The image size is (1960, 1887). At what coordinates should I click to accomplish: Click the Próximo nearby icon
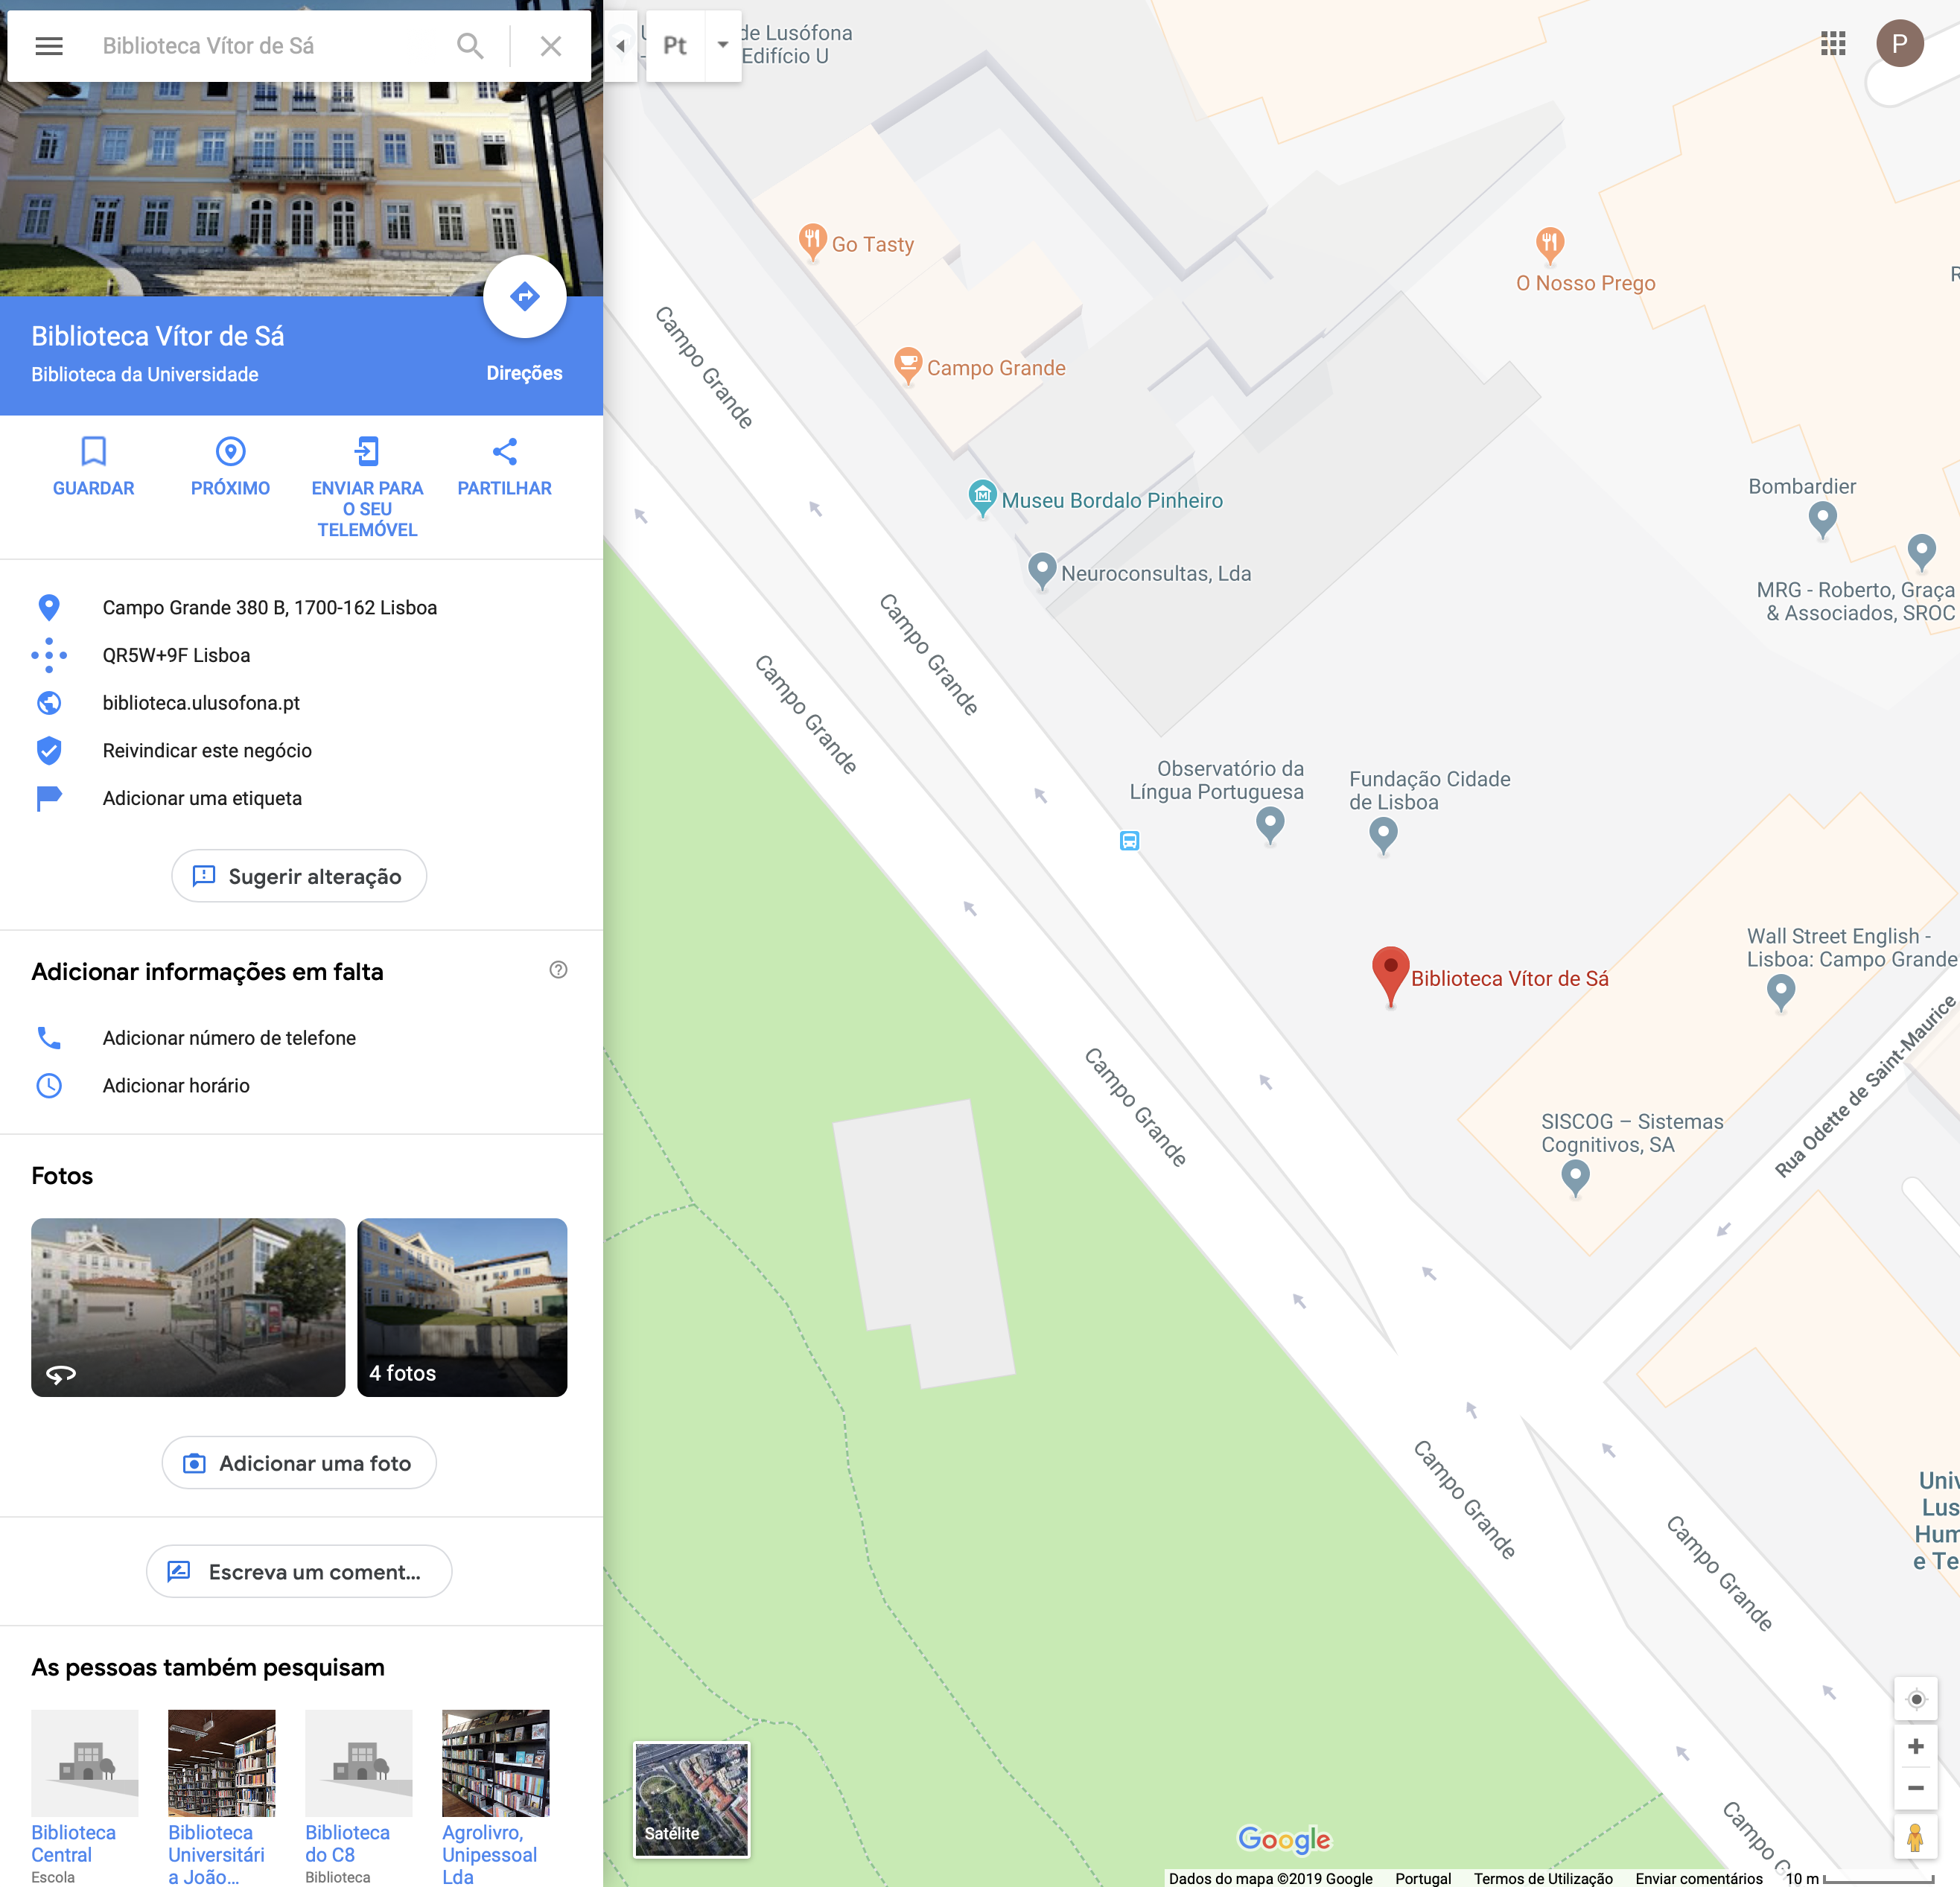(x=230, y=452)
